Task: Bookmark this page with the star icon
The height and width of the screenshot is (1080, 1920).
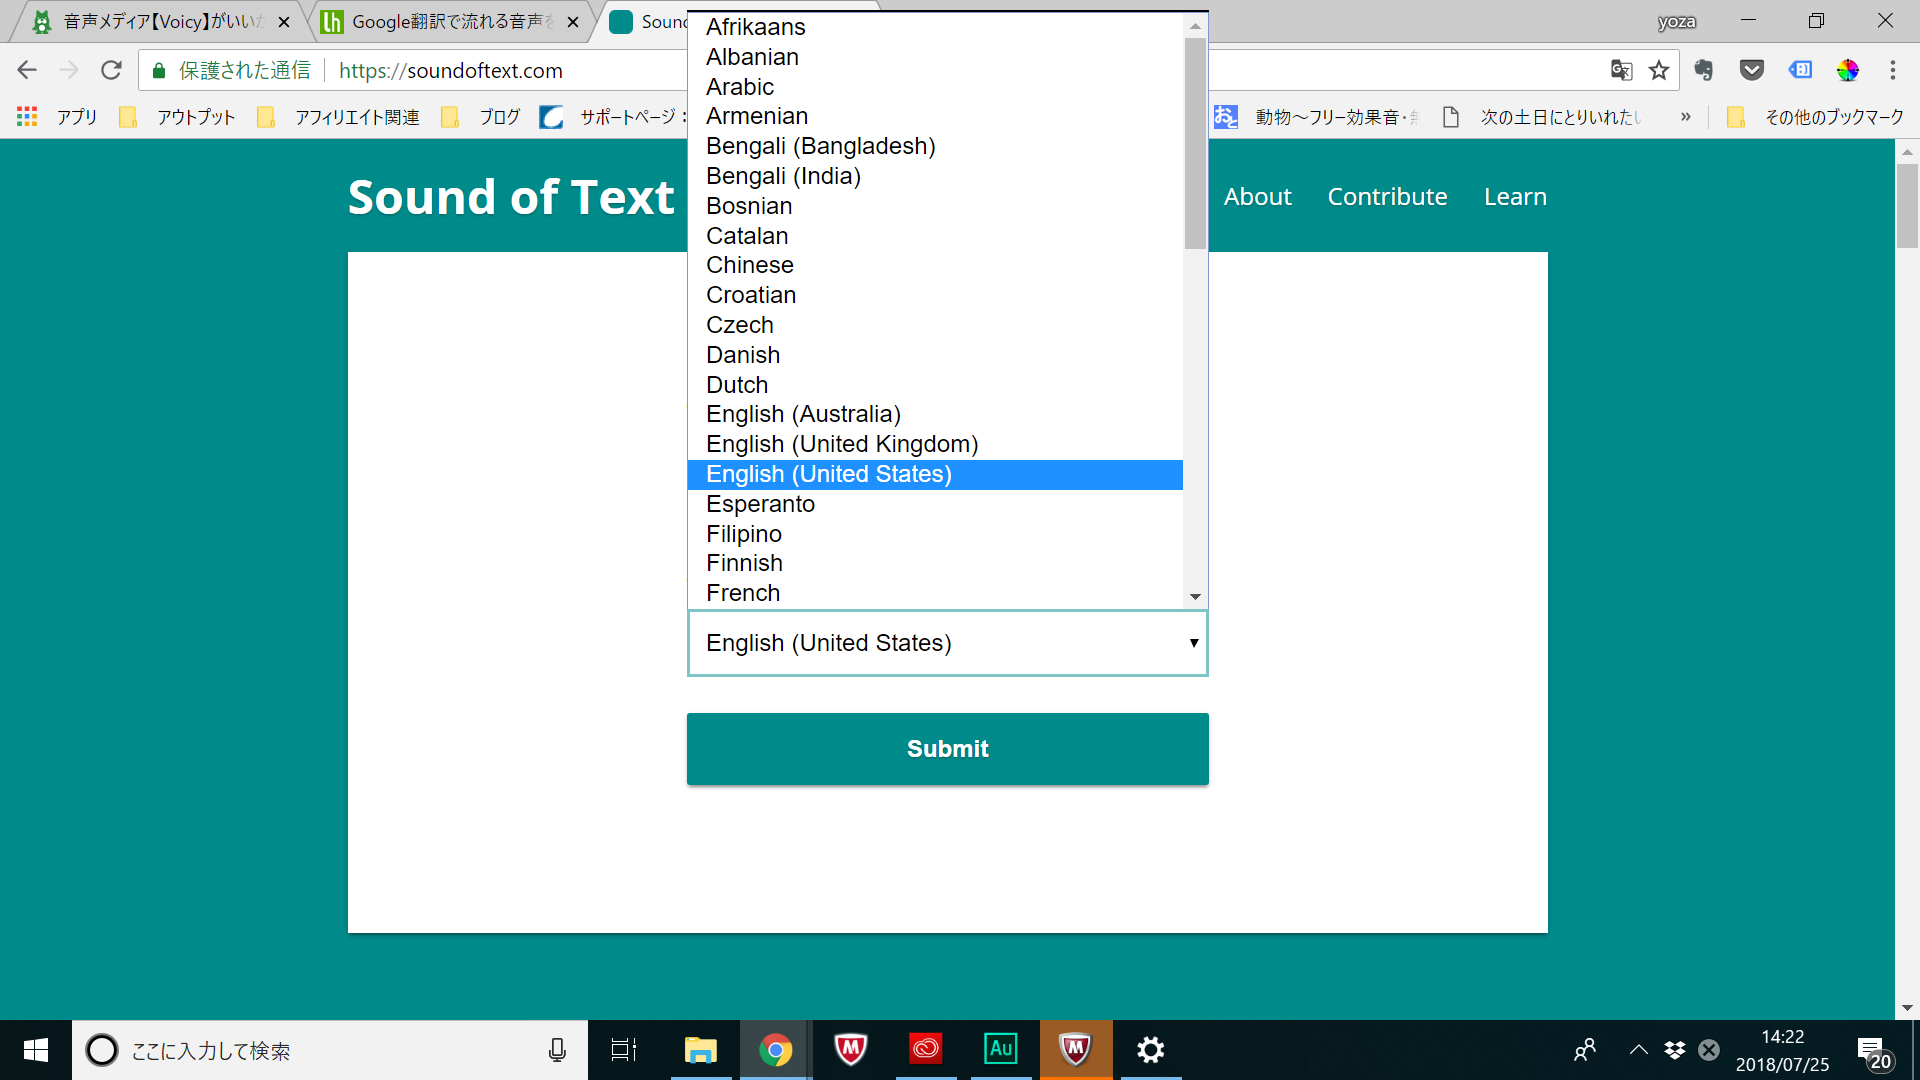Action: [x=1659, y=70]
